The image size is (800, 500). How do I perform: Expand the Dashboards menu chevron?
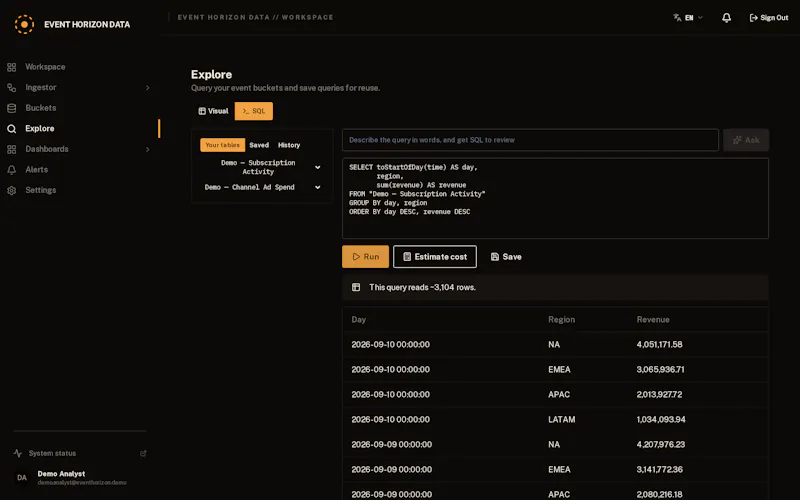tap(147, 149)
